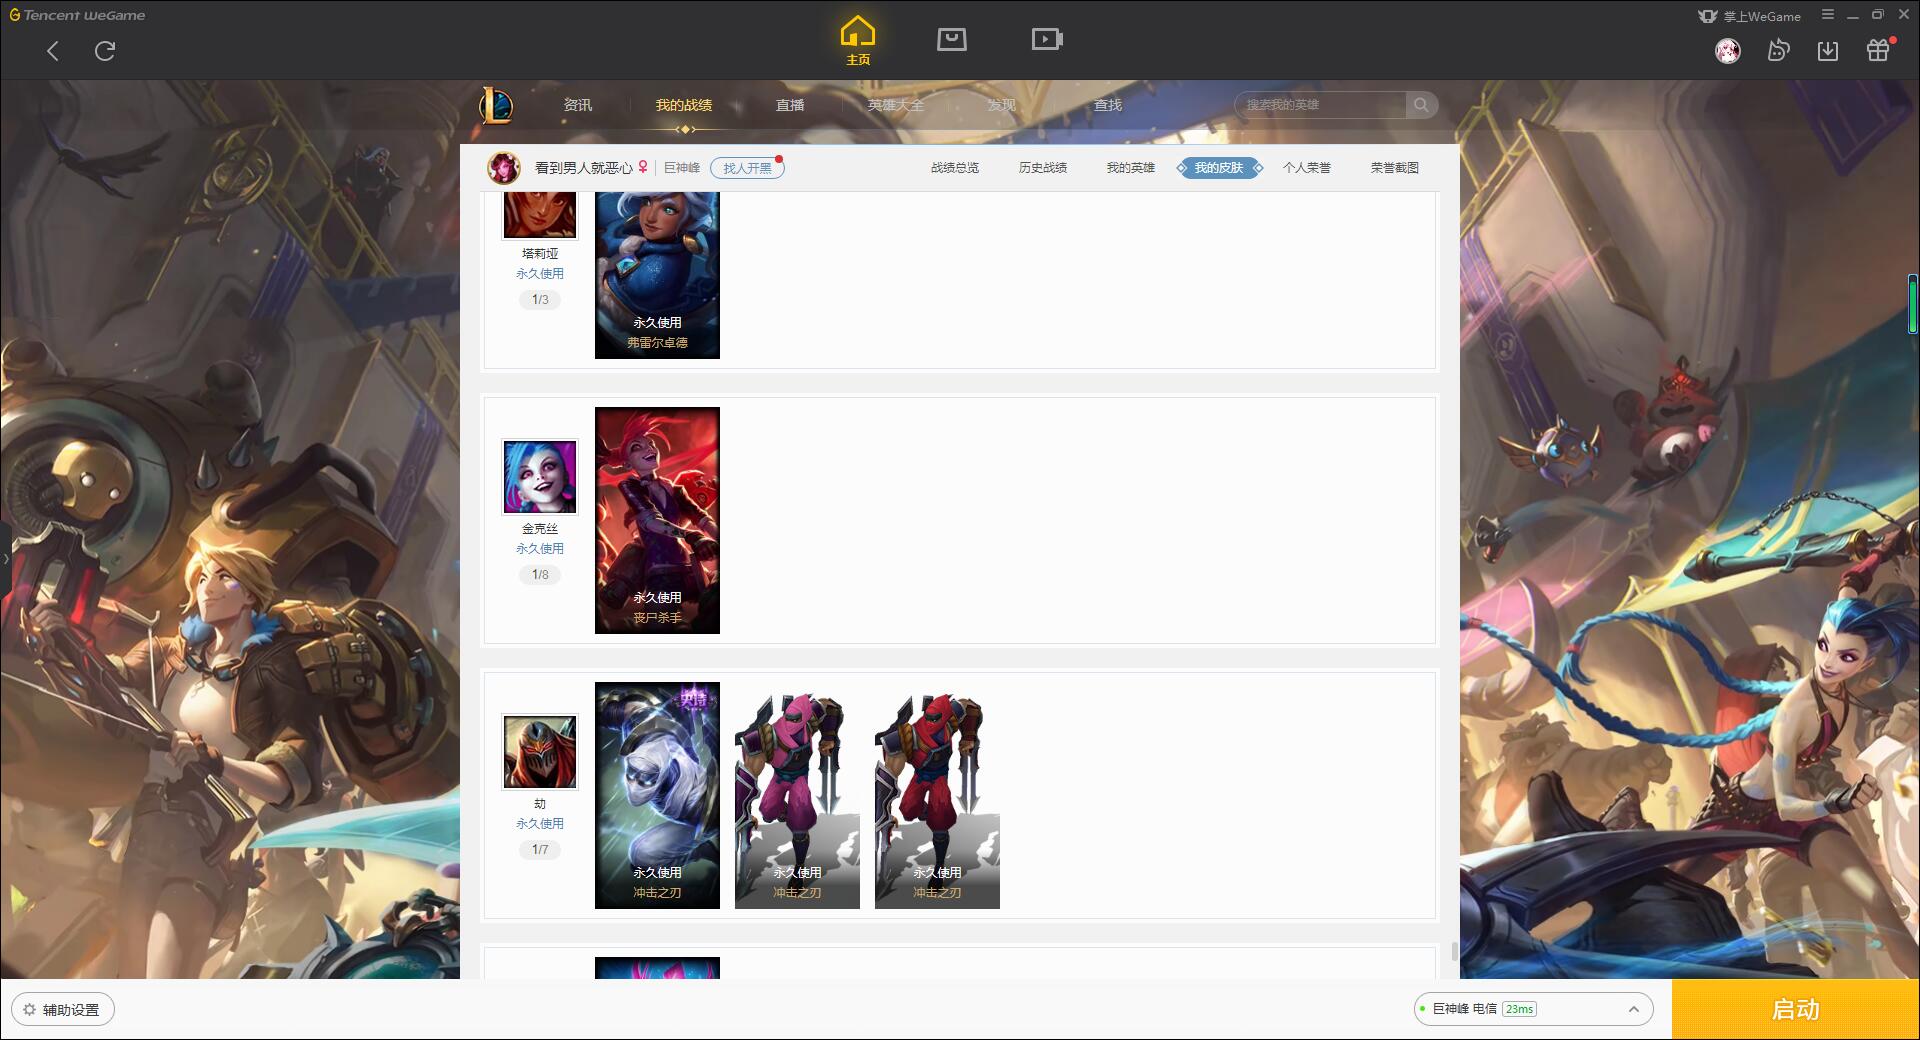
Task: Click the 金克丝 champion portrait
Action: pos(540,477)
